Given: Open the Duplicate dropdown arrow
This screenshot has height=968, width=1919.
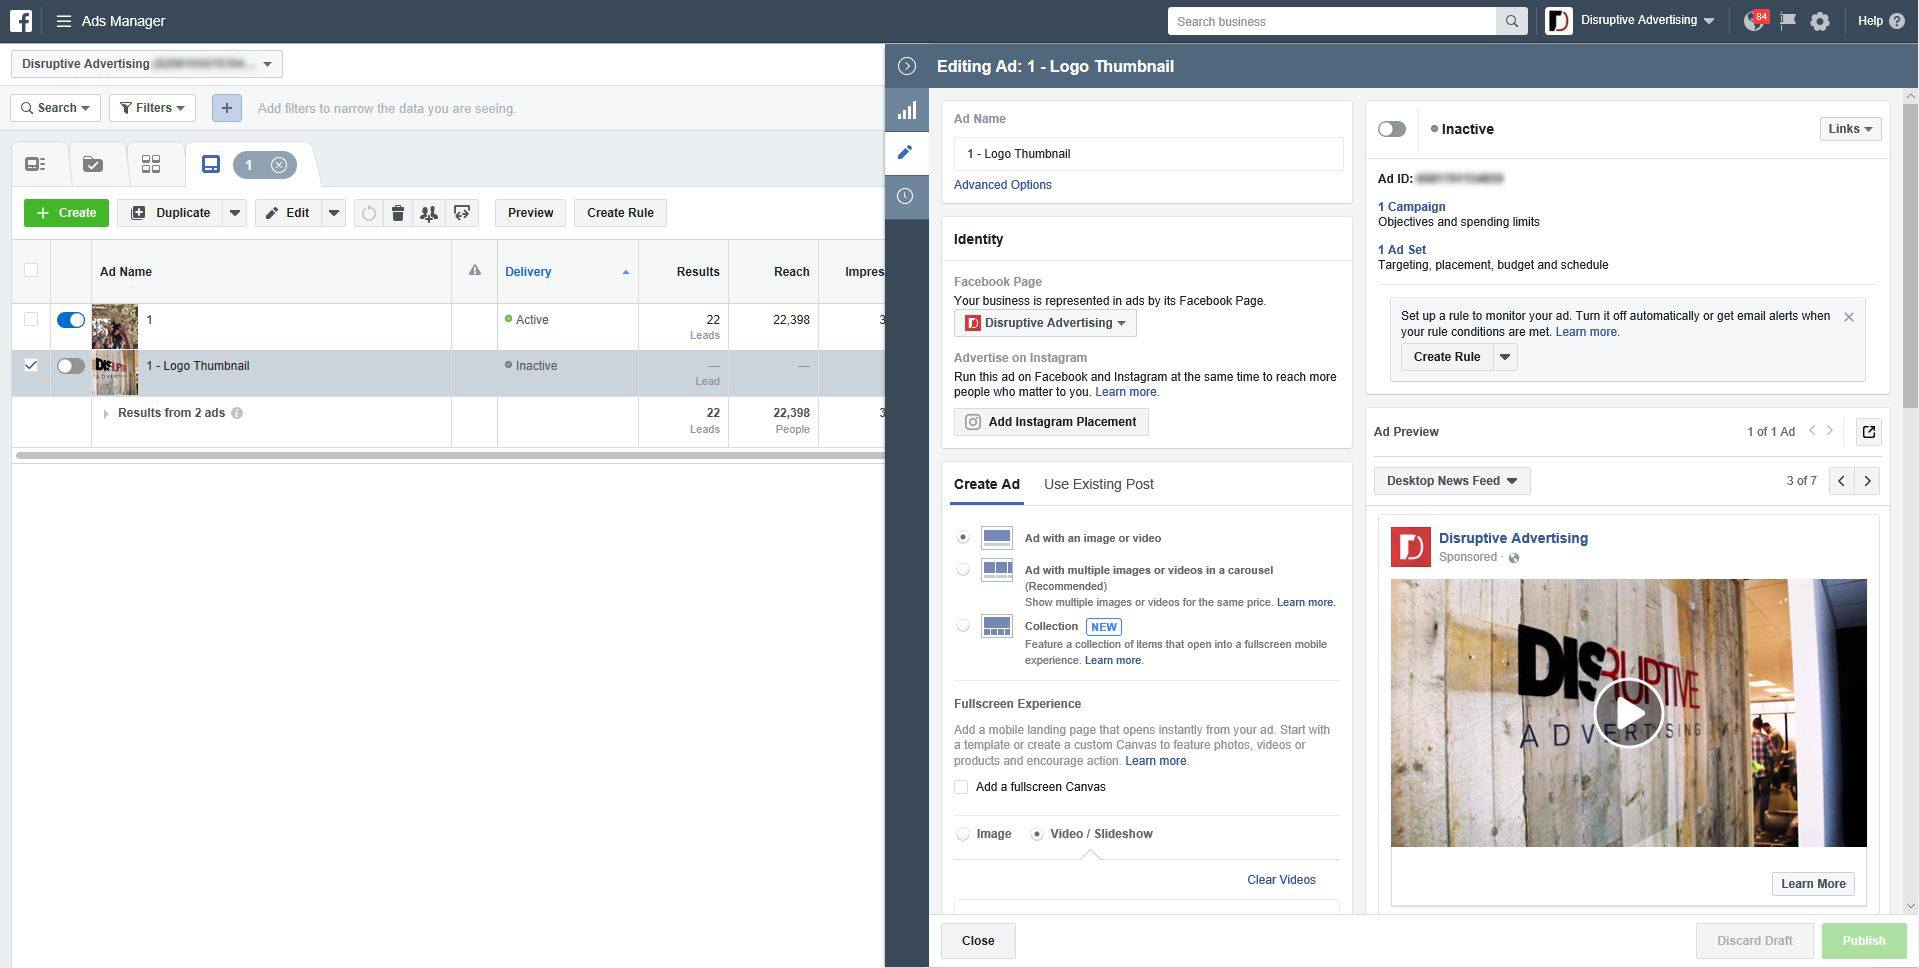Looking at the screenshot, I should coord(234,213).
